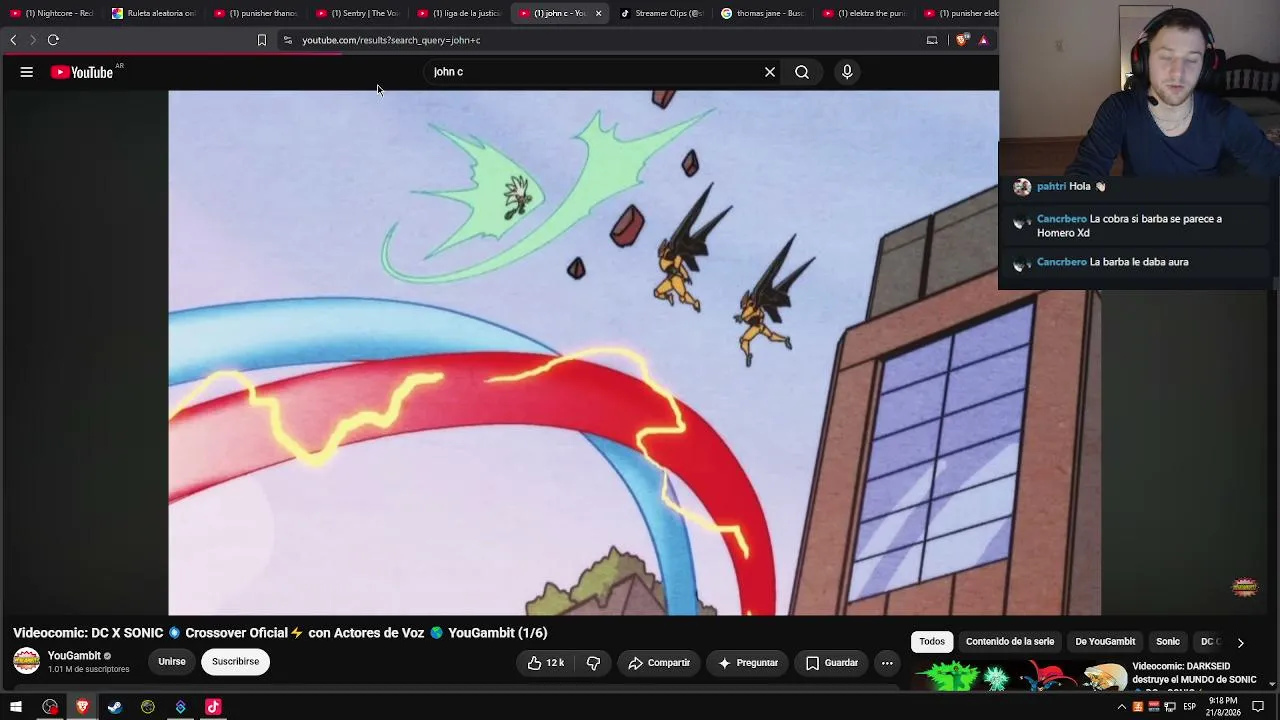The width and height of the screenshot is (1280, 720).
Task: Open the YouTube hamburger guide menu
Action: coord(27,72)
